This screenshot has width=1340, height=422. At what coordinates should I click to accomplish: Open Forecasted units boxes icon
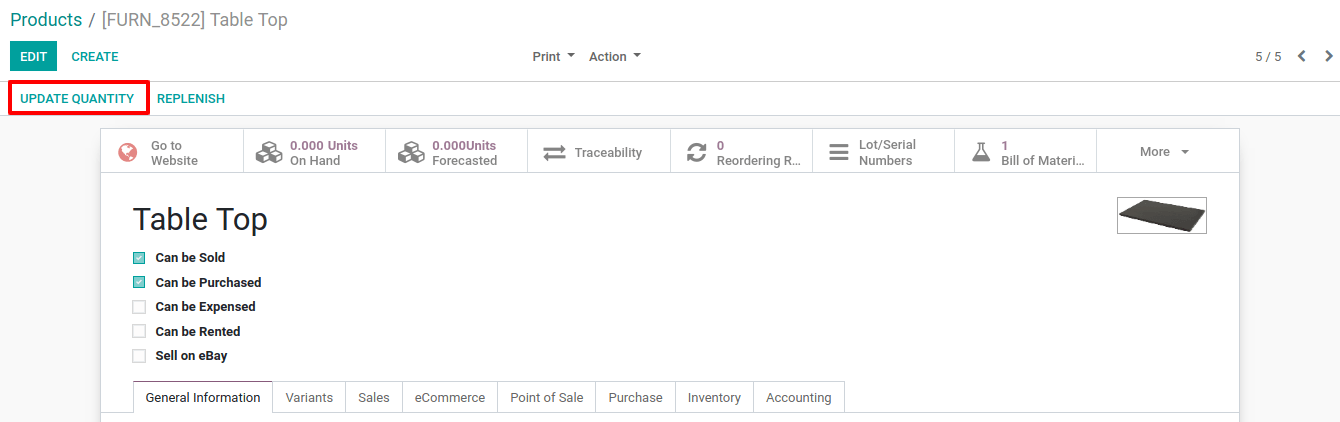pos(411,153)
